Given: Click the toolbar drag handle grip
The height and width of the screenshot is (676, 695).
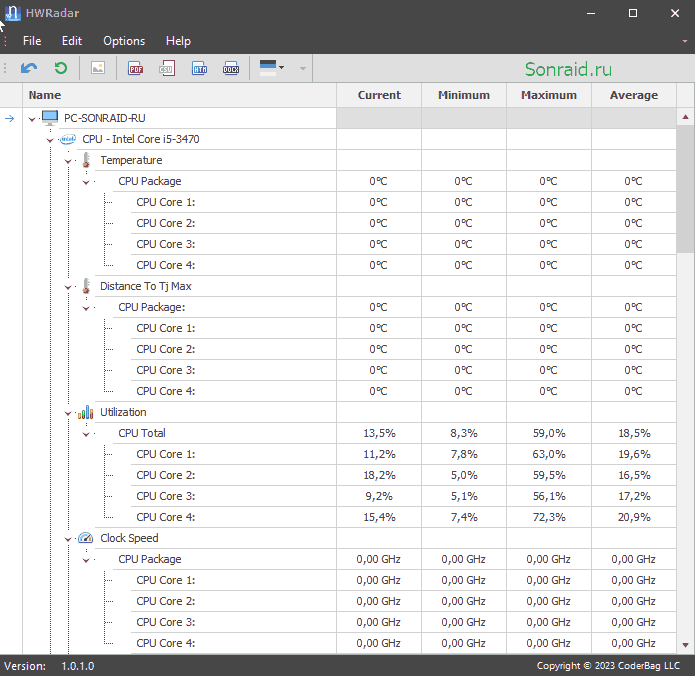Looking at the screenshot, I should pyautogui.click(x=5, y=68).
